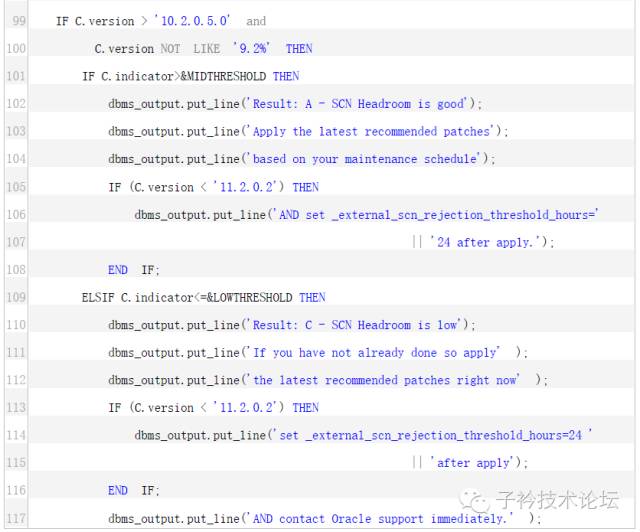Click the 'and' keyword on line 99

point(256,21)
